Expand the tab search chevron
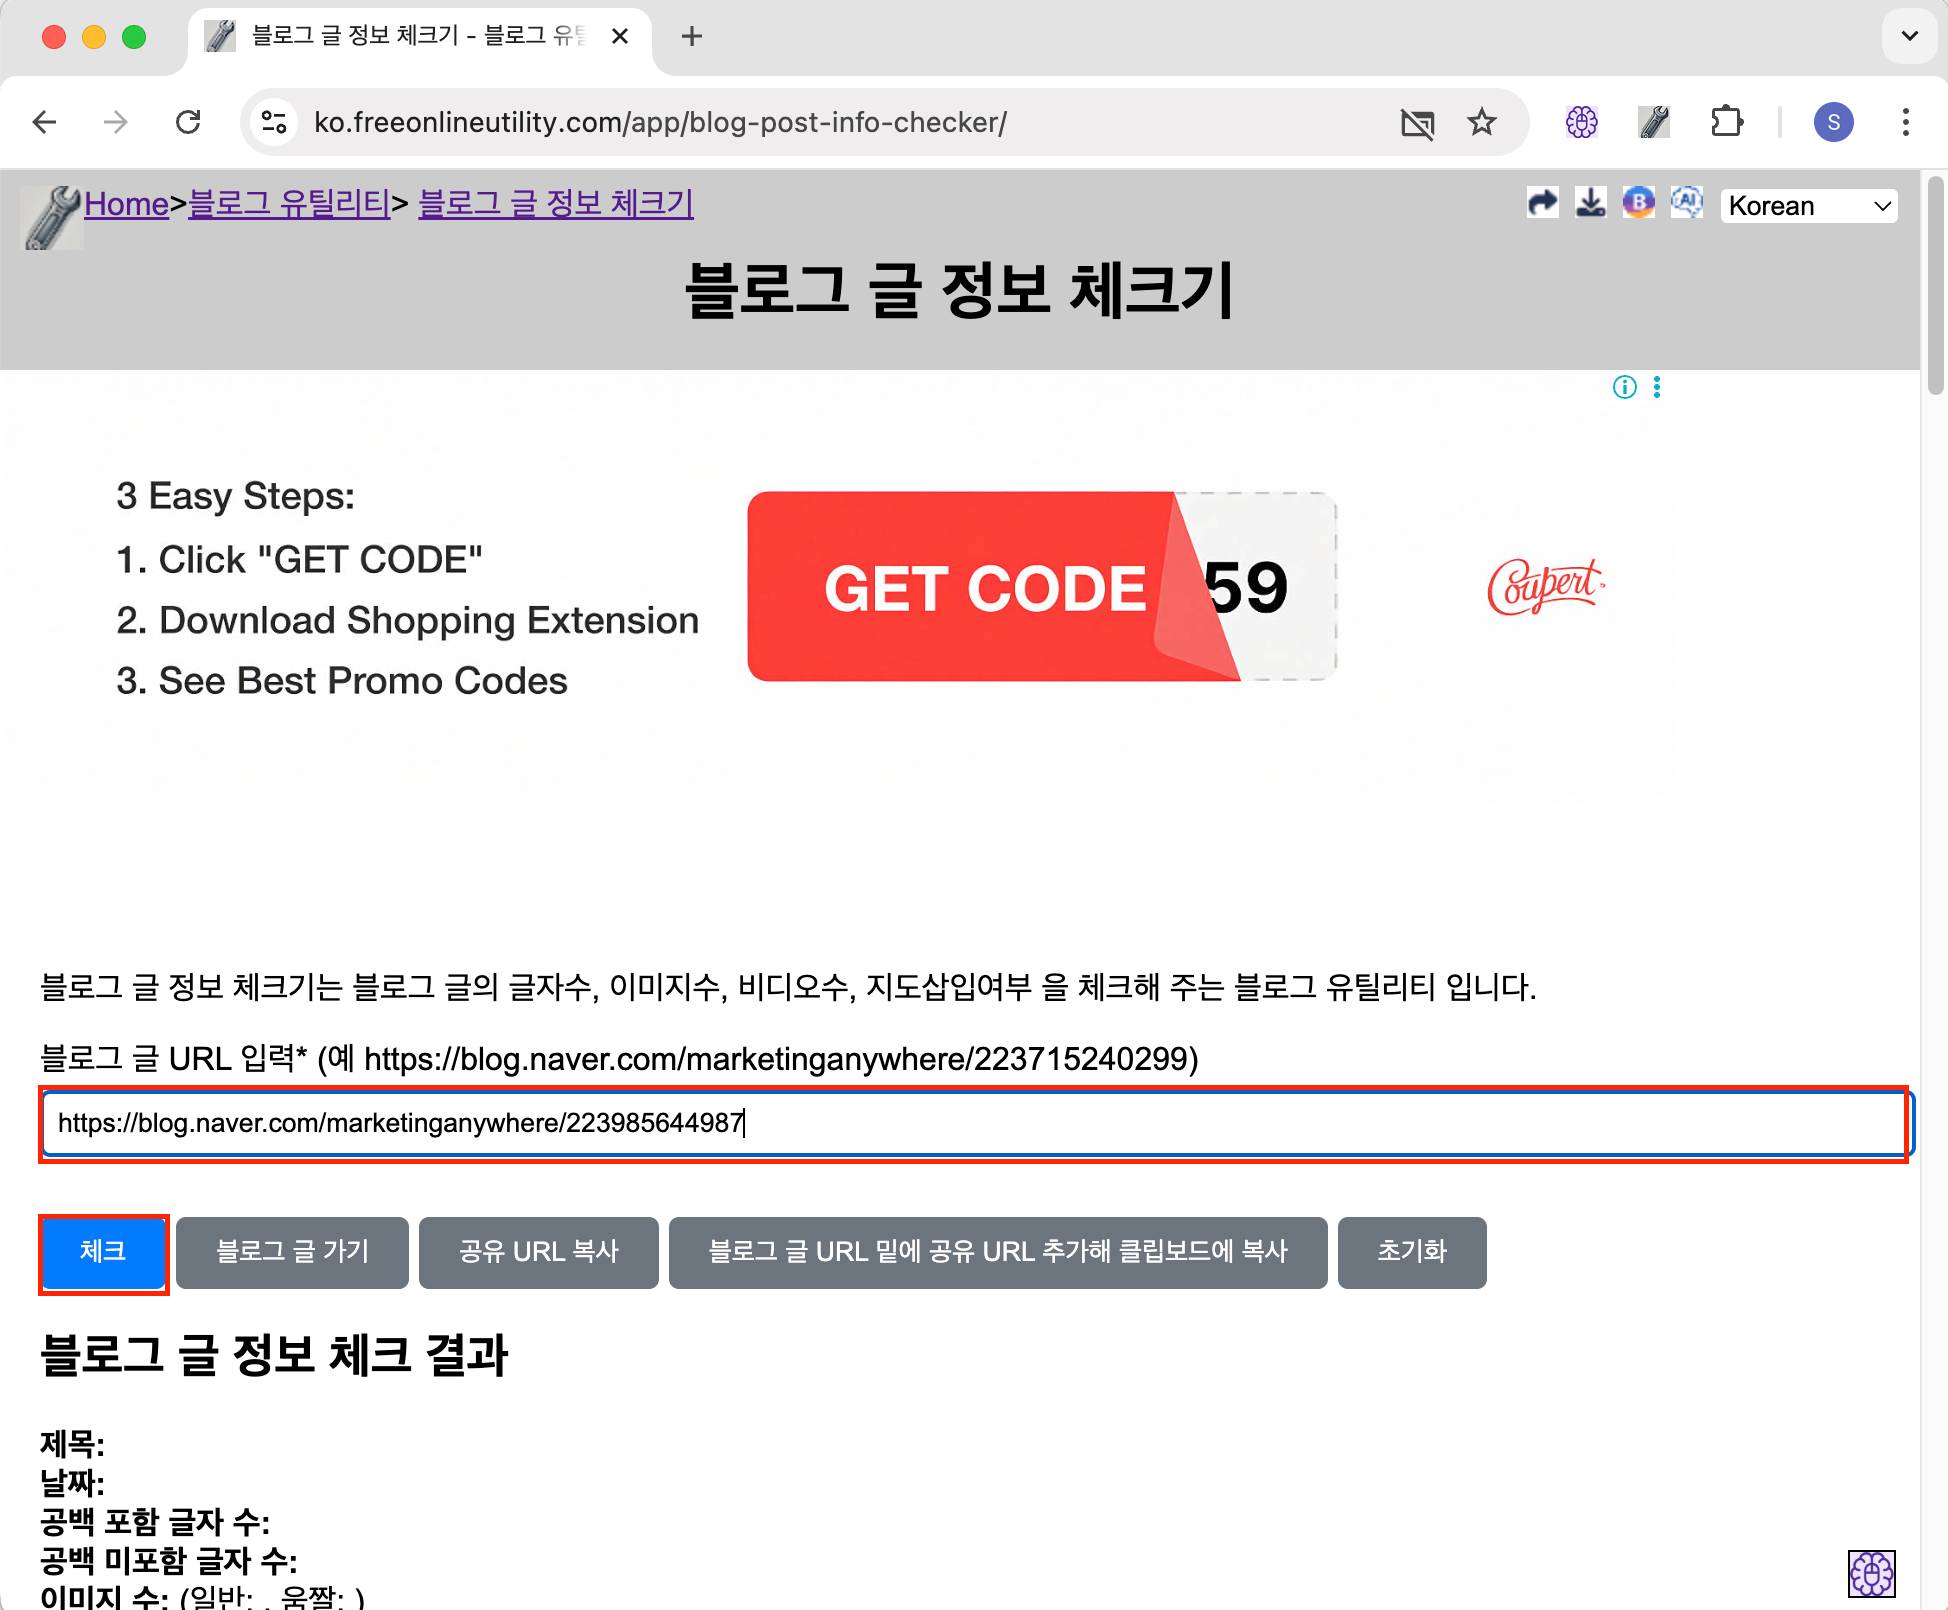1948x1610 pixels. point(1909,36)
